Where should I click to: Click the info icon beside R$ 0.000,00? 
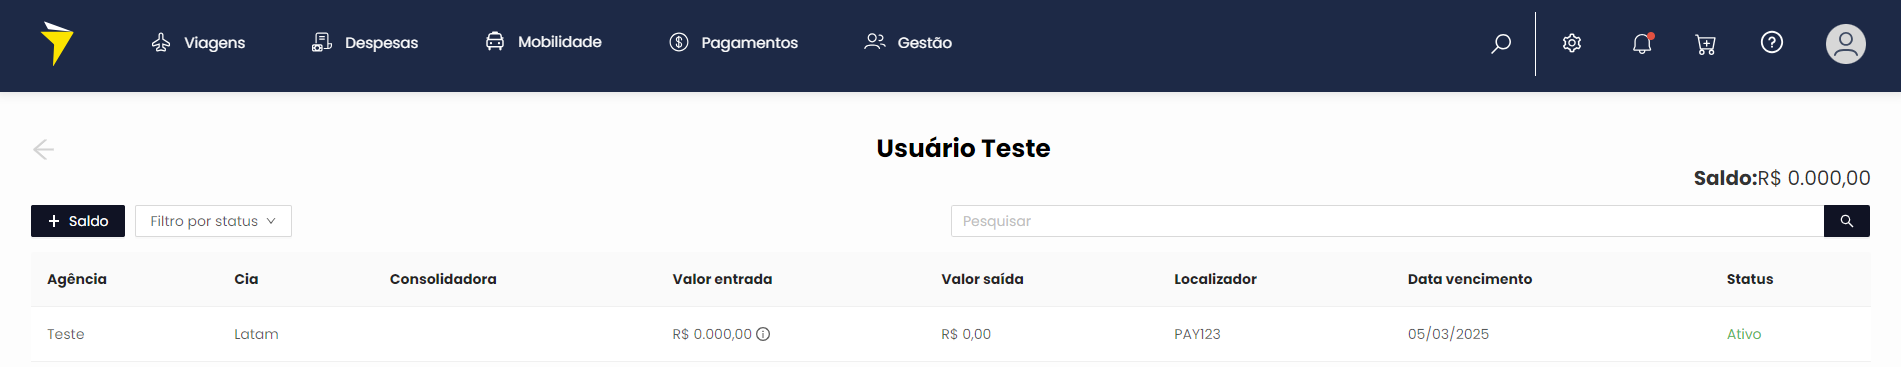click(763, 334)
